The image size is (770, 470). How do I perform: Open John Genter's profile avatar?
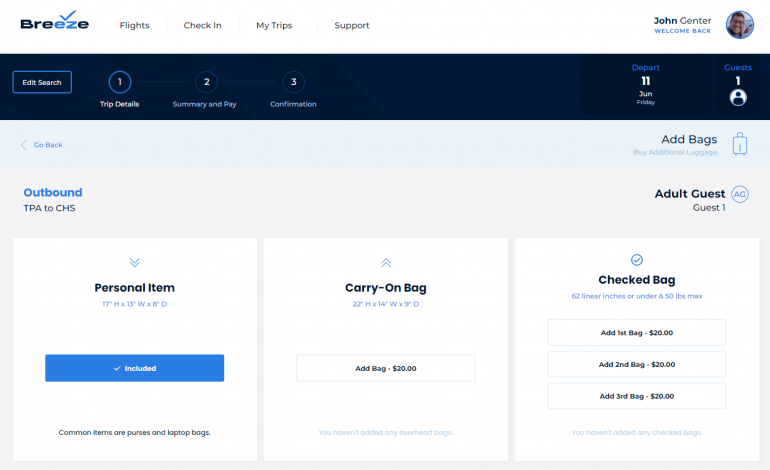pyautogui.click(x=740, y=25)
